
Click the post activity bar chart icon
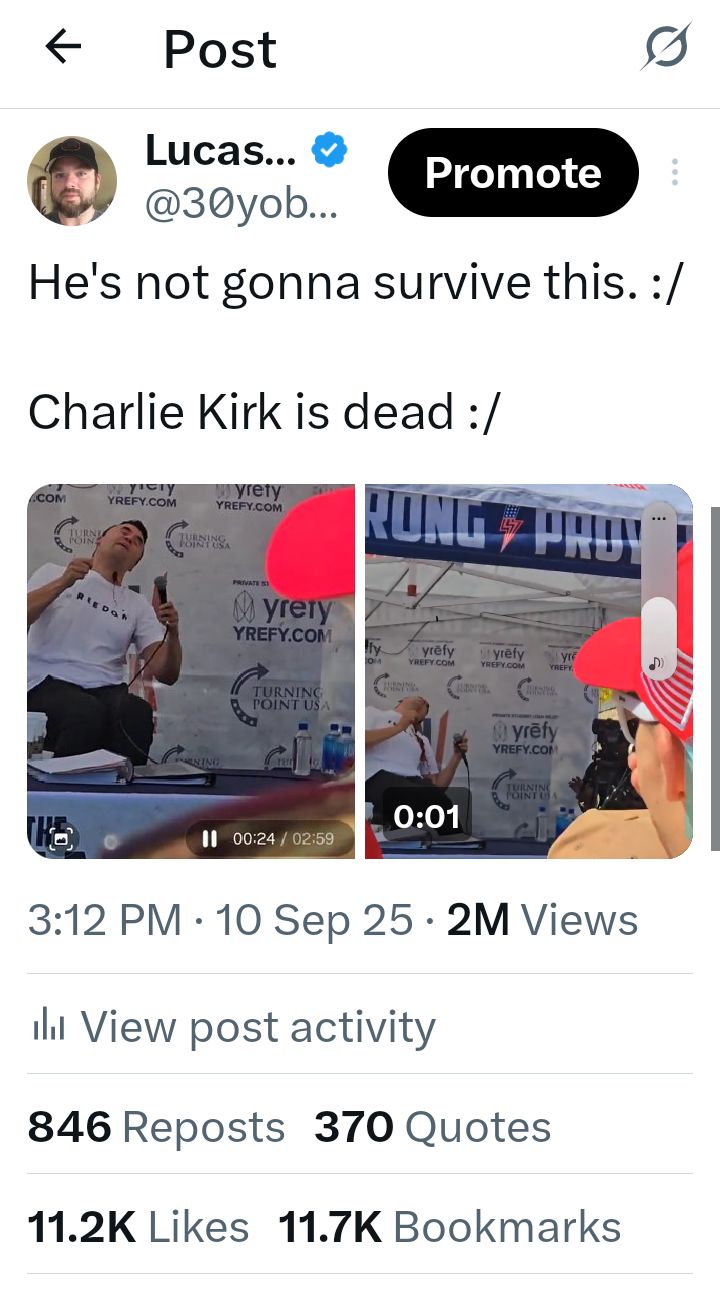coord(48,1025)
